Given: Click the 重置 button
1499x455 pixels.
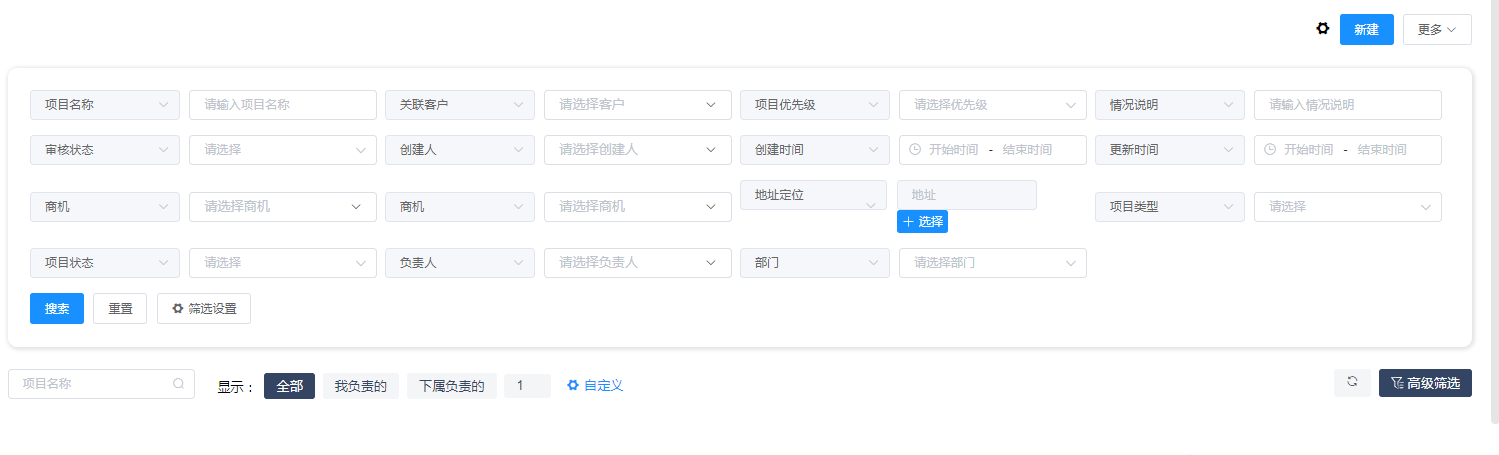Looking at the screenshot, I should pos(120,309).
